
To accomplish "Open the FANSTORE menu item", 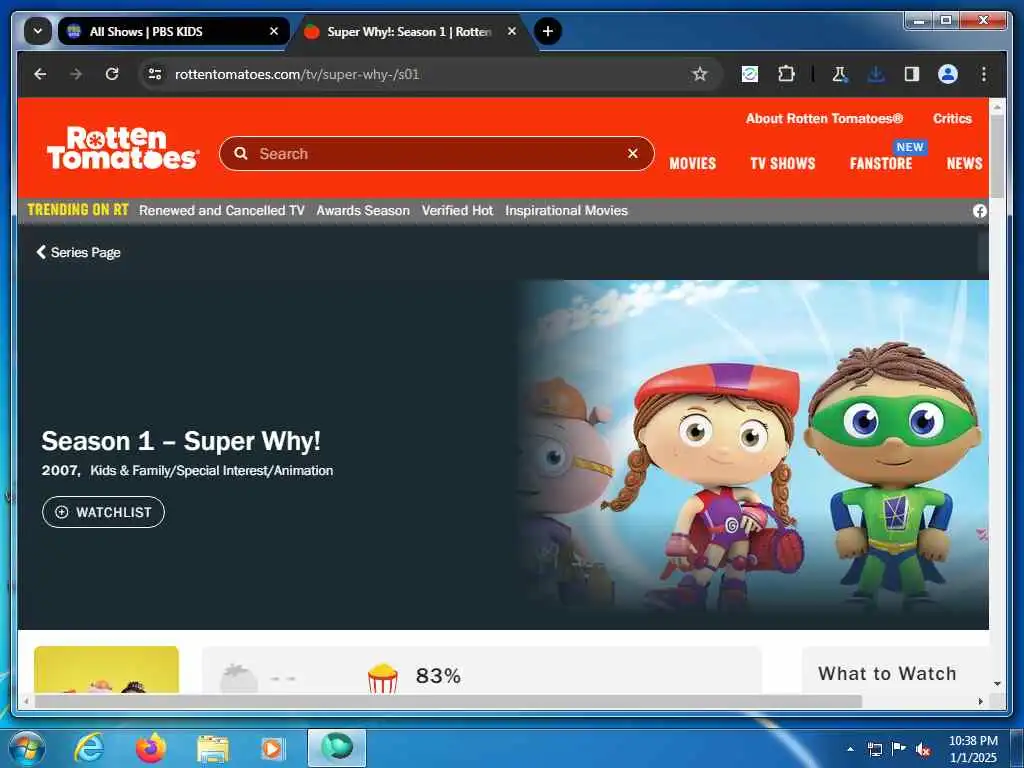I will [880, 163].
